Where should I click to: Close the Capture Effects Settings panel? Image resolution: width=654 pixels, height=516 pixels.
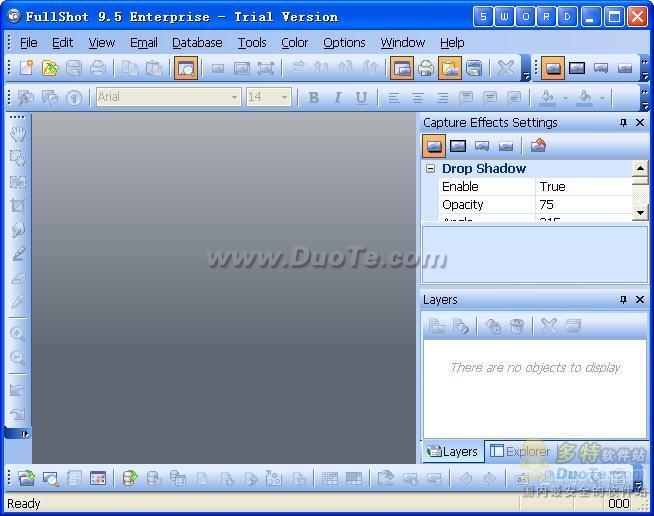click(x=640, y=123)
